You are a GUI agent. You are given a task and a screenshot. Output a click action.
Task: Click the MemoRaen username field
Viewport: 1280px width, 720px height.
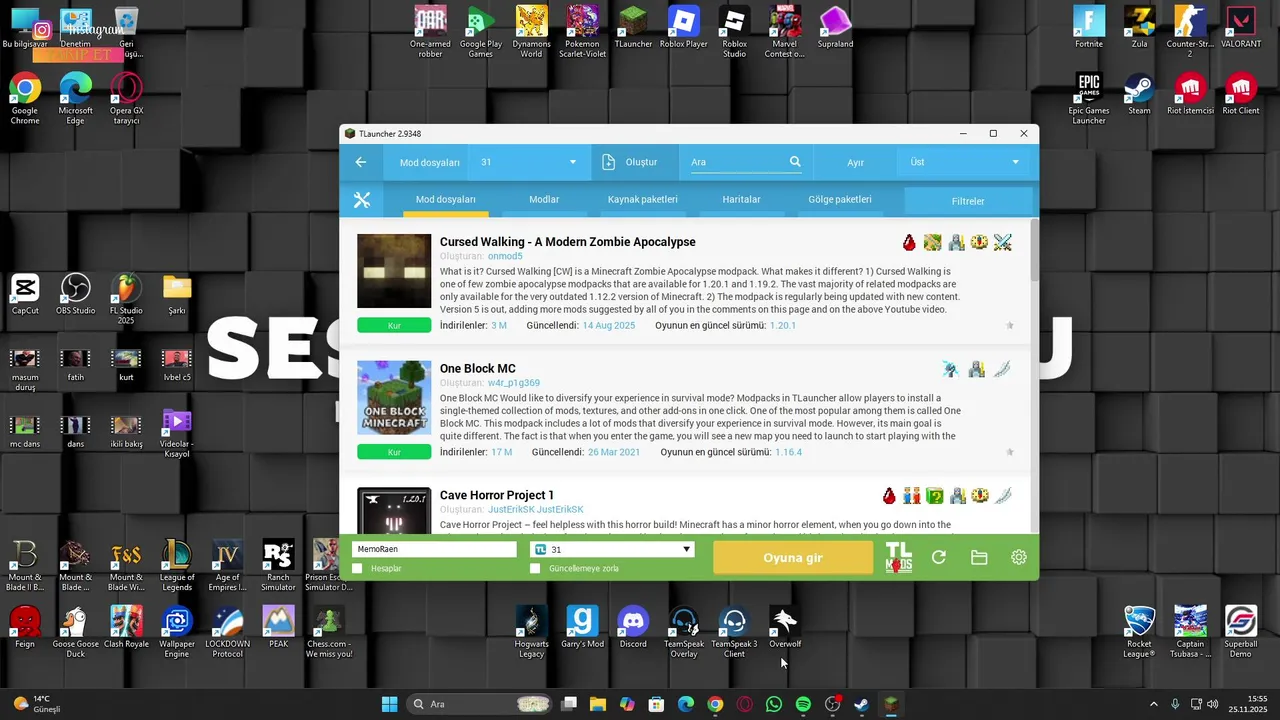point(434,549)
